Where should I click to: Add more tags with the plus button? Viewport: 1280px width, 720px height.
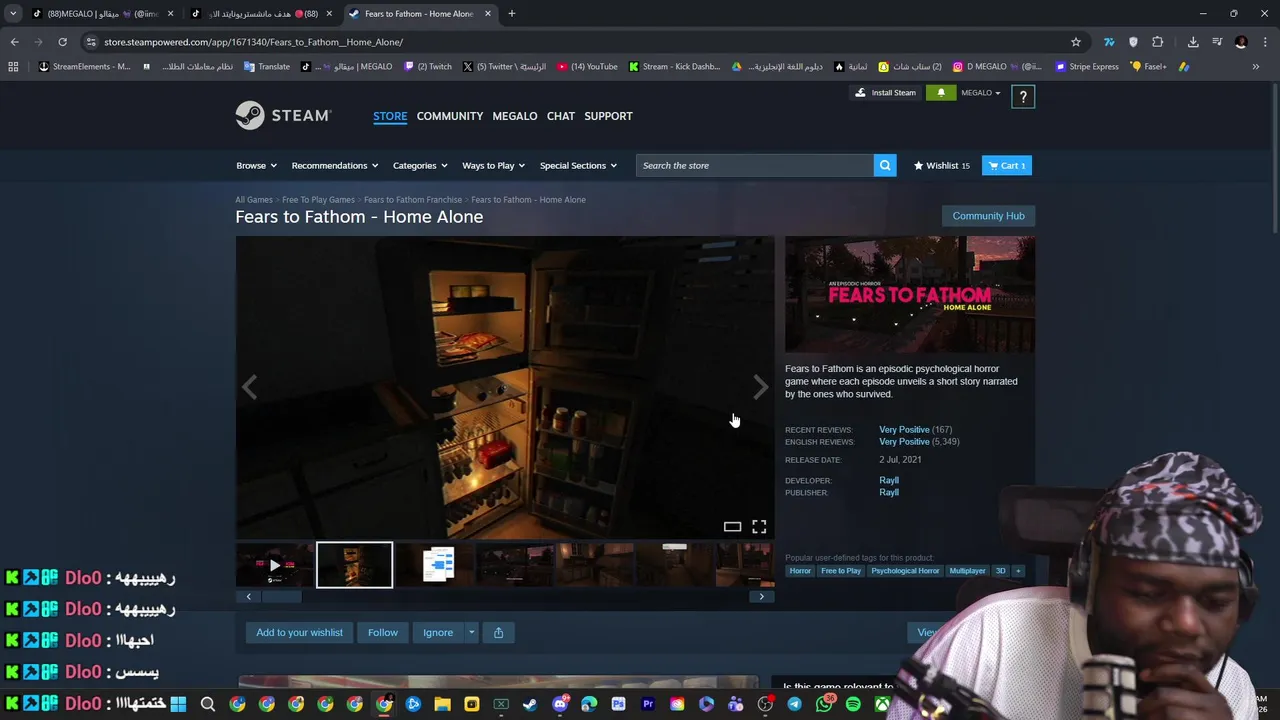click(x=1018, y=571)
